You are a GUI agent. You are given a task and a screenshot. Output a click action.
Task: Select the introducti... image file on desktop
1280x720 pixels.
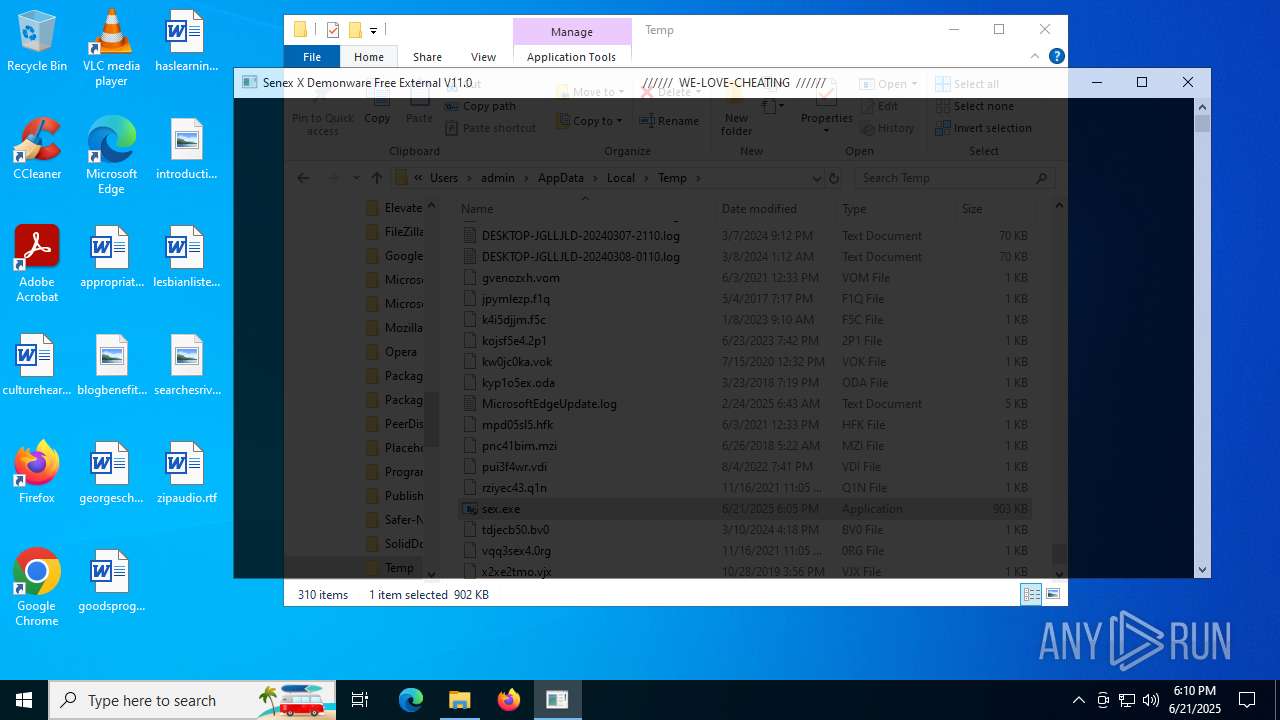186,150
